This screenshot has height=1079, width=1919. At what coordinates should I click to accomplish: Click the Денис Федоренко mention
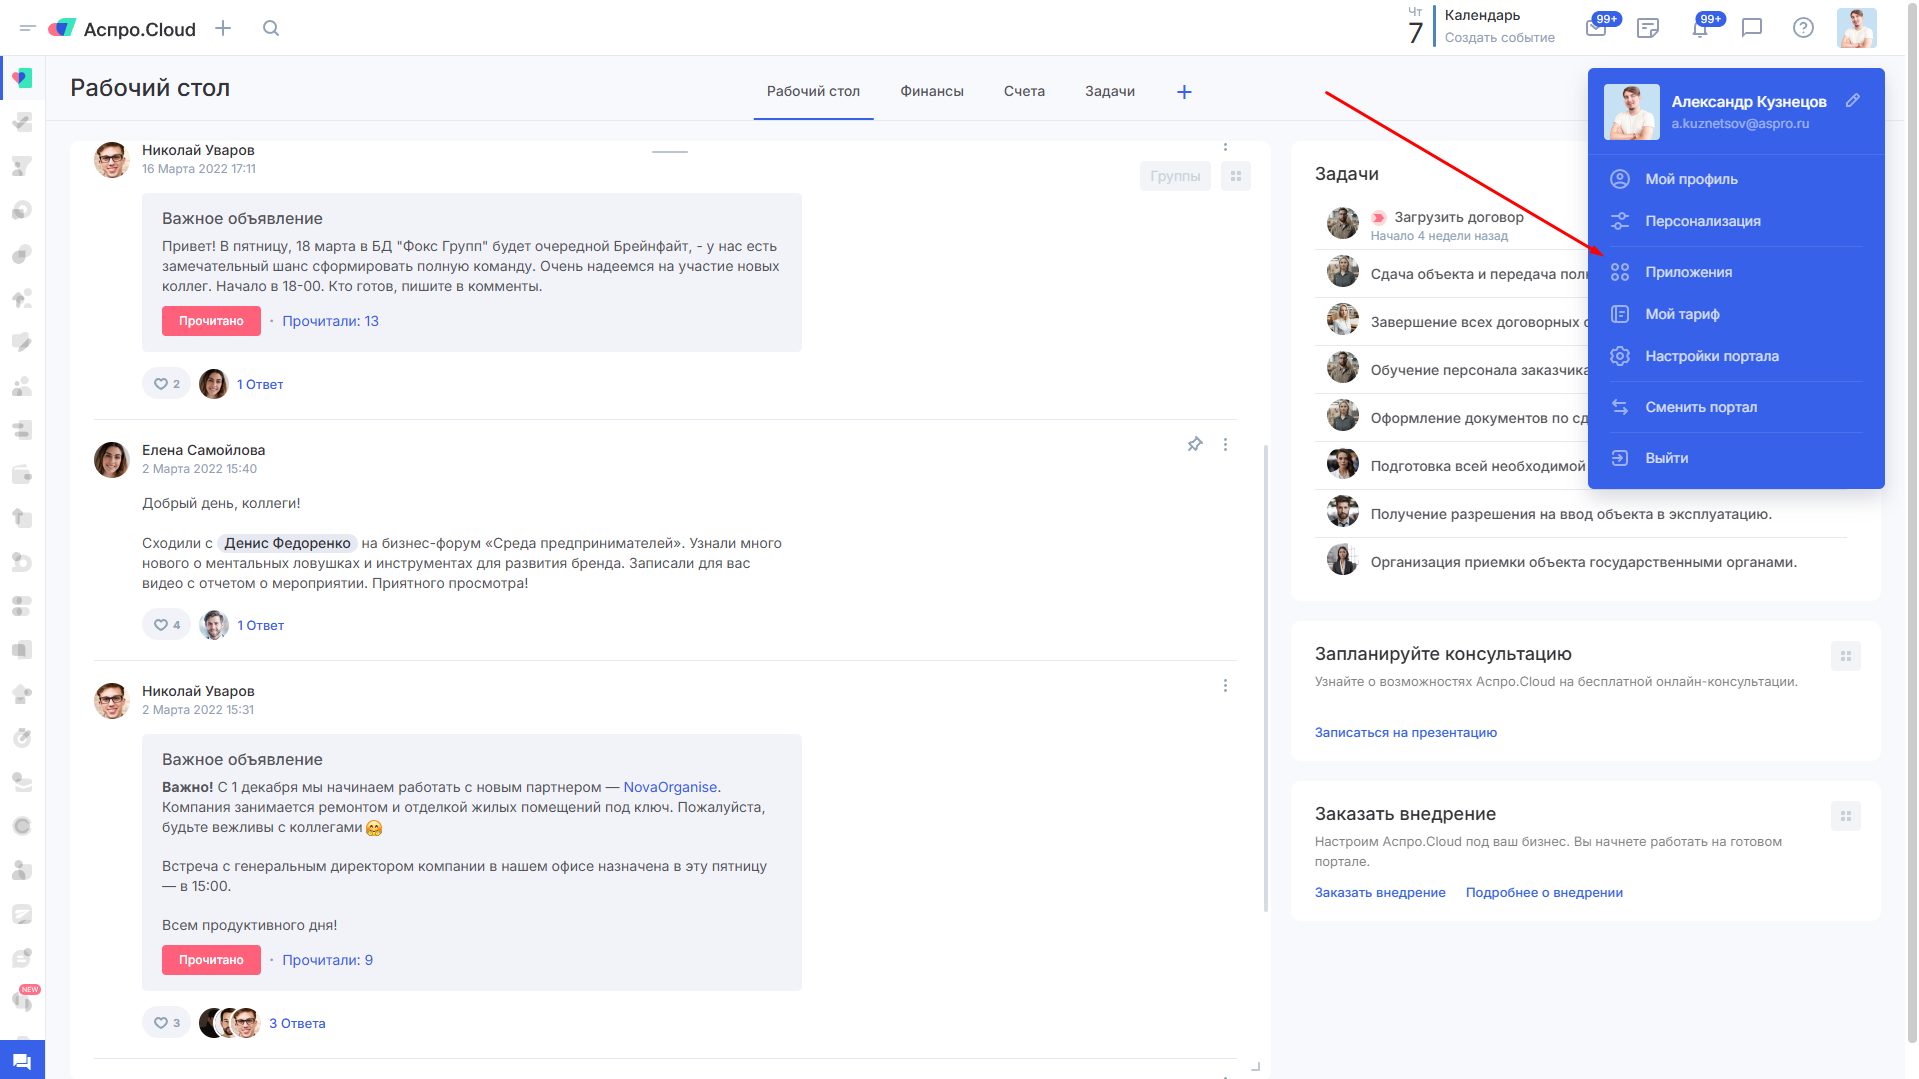click(287, 543)
